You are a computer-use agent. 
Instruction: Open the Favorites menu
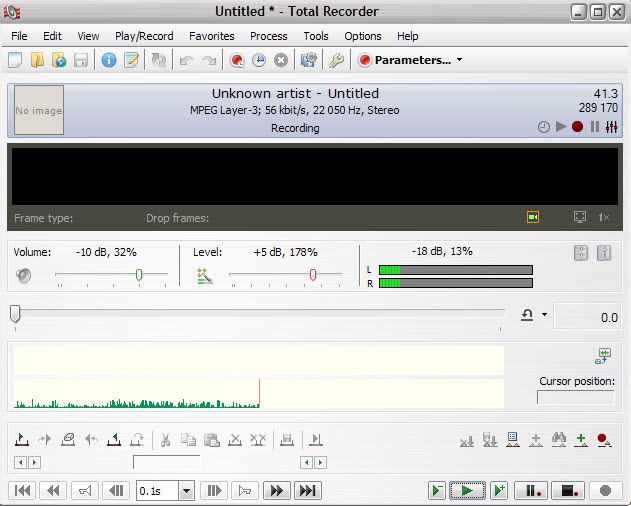212,36
